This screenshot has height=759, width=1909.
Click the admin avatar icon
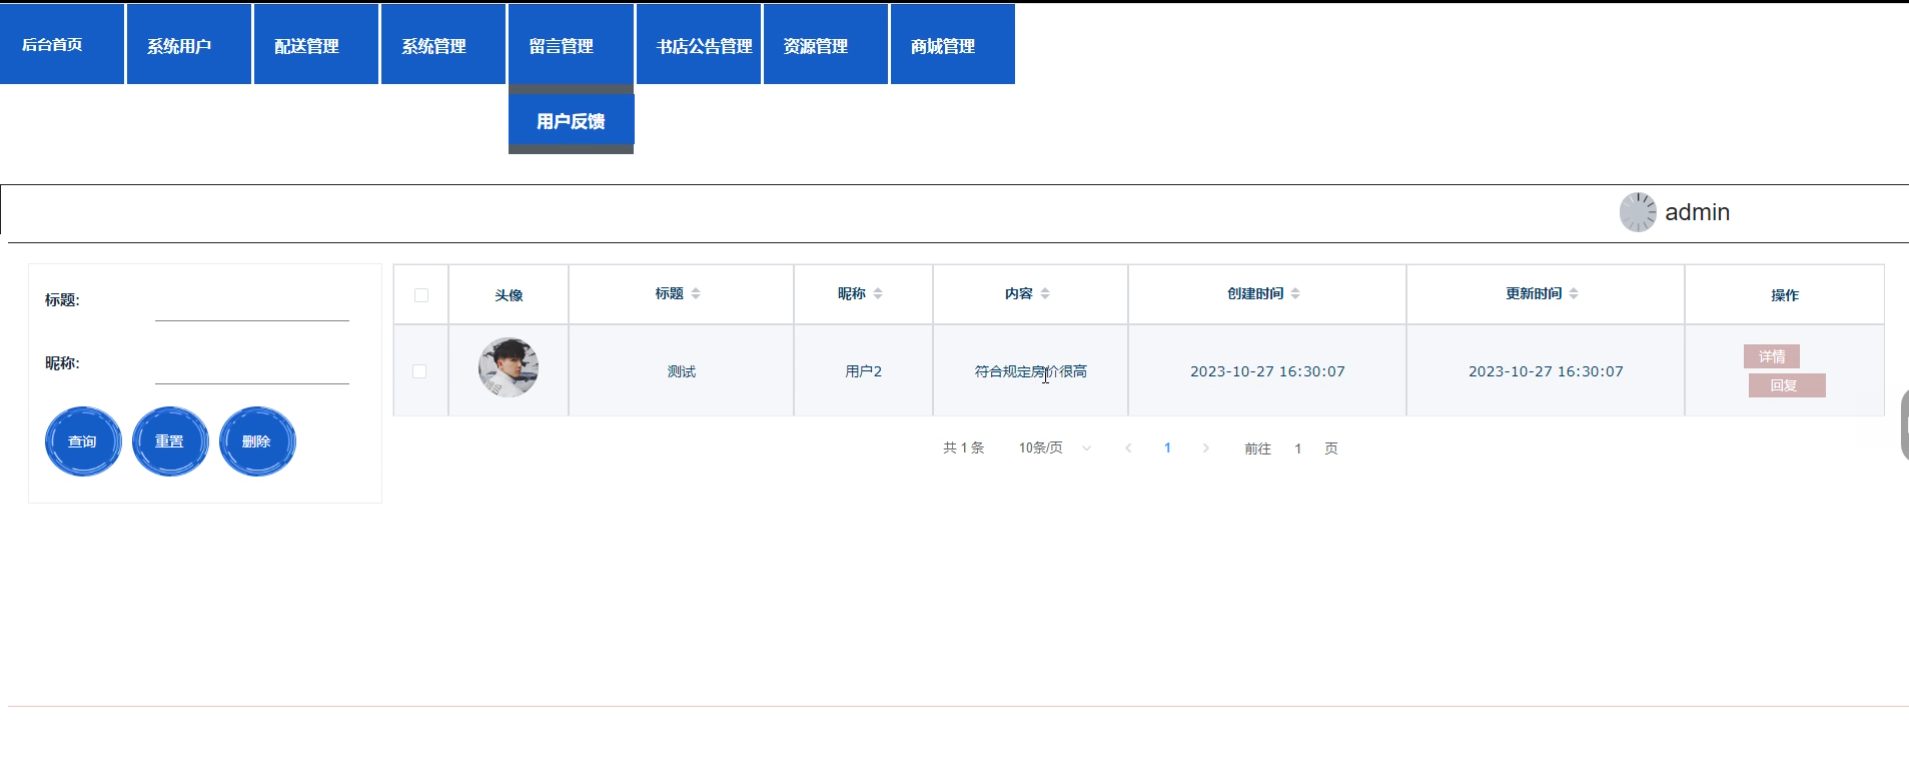coord(1638,212)
